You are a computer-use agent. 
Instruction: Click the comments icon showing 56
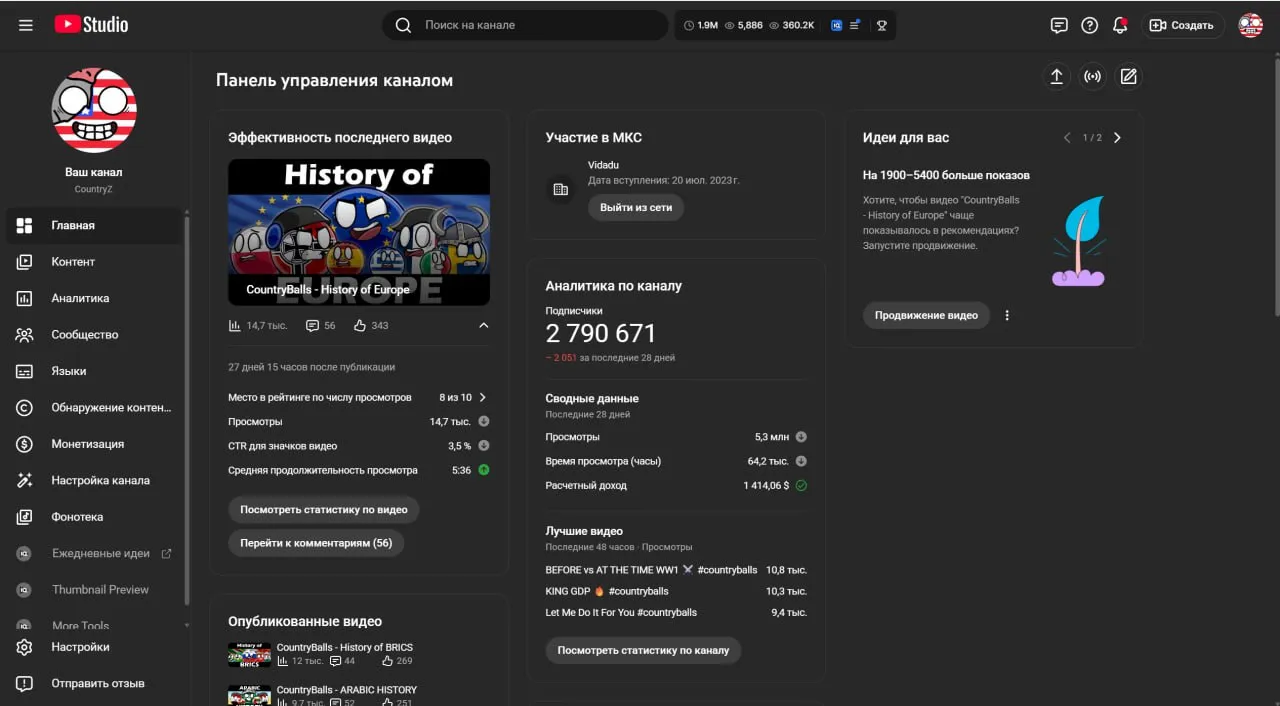pyautogui.click(x=312, y=325)
